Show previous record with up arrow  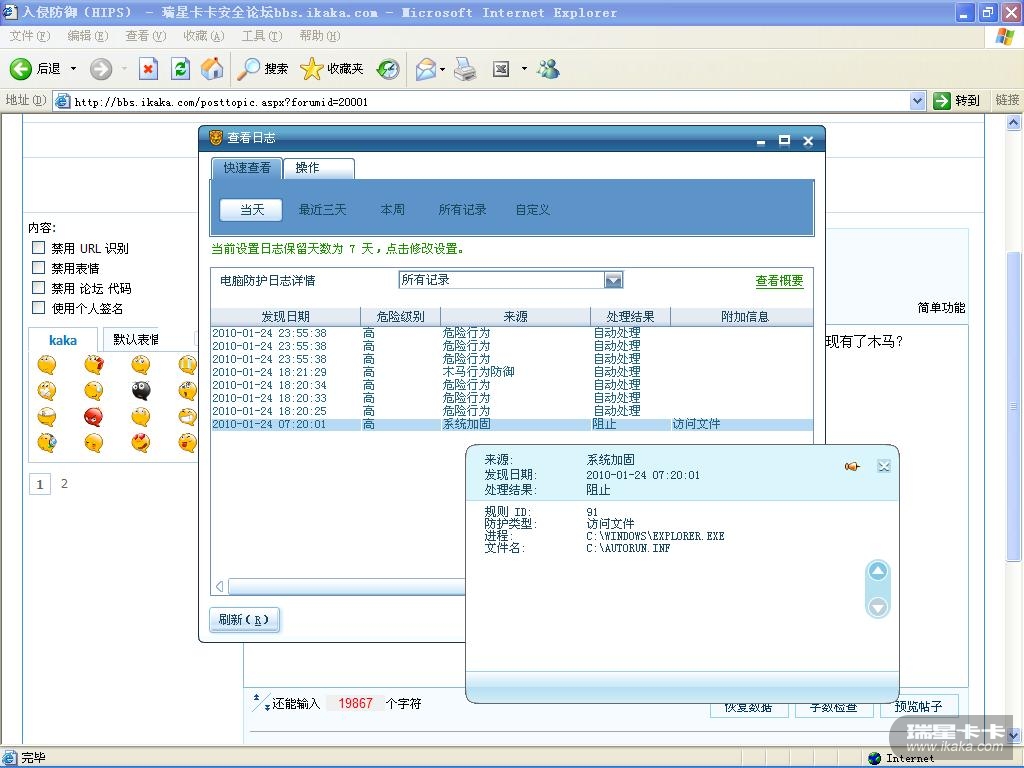click(878, 571)
